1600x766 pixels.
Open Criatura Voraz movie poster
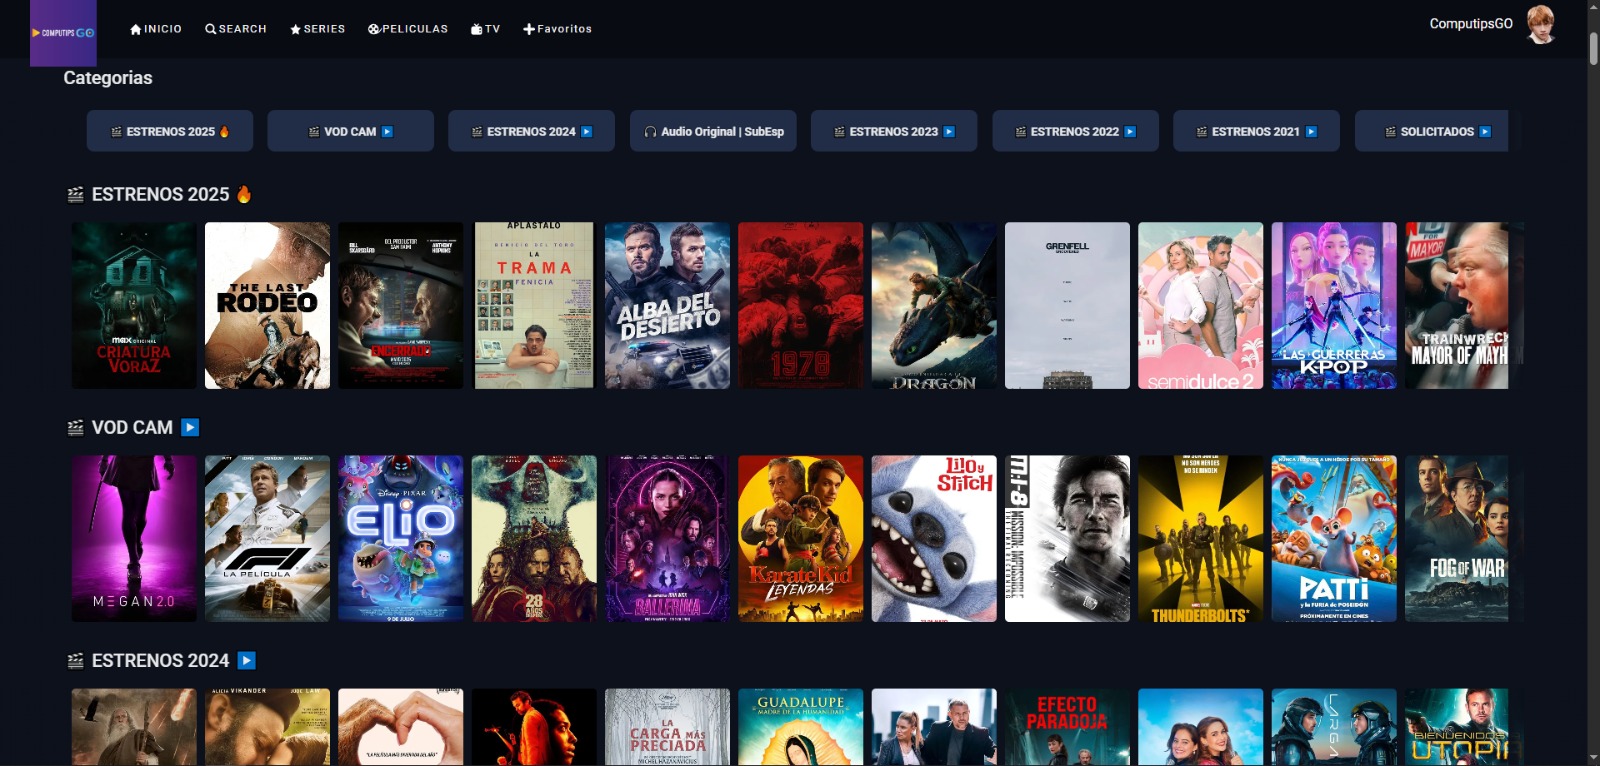point(134,305)
